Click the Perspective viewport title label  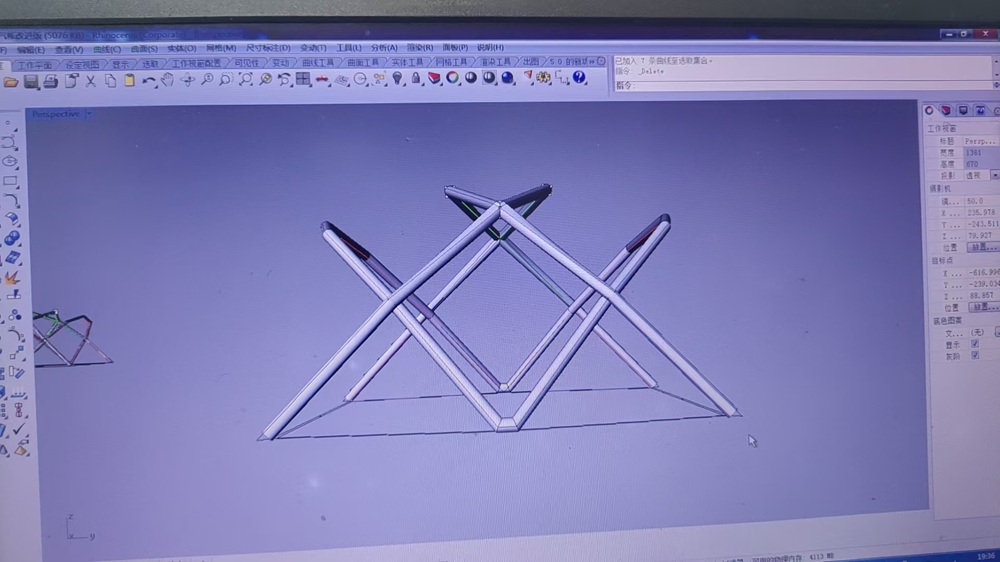(x=55, y=114)
